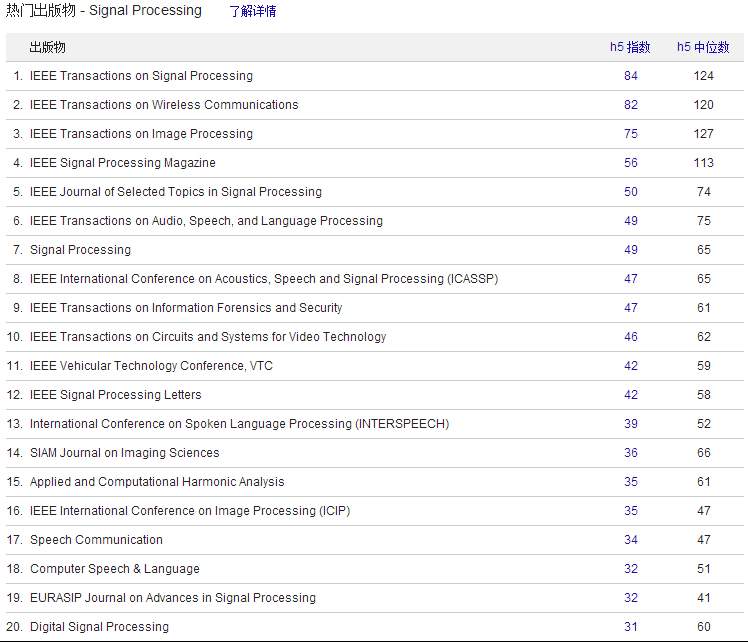This screenshot has width=748, height=642.
Task: Select the IEEE Signal Processing Magazine title
Action: click(123, 163)
